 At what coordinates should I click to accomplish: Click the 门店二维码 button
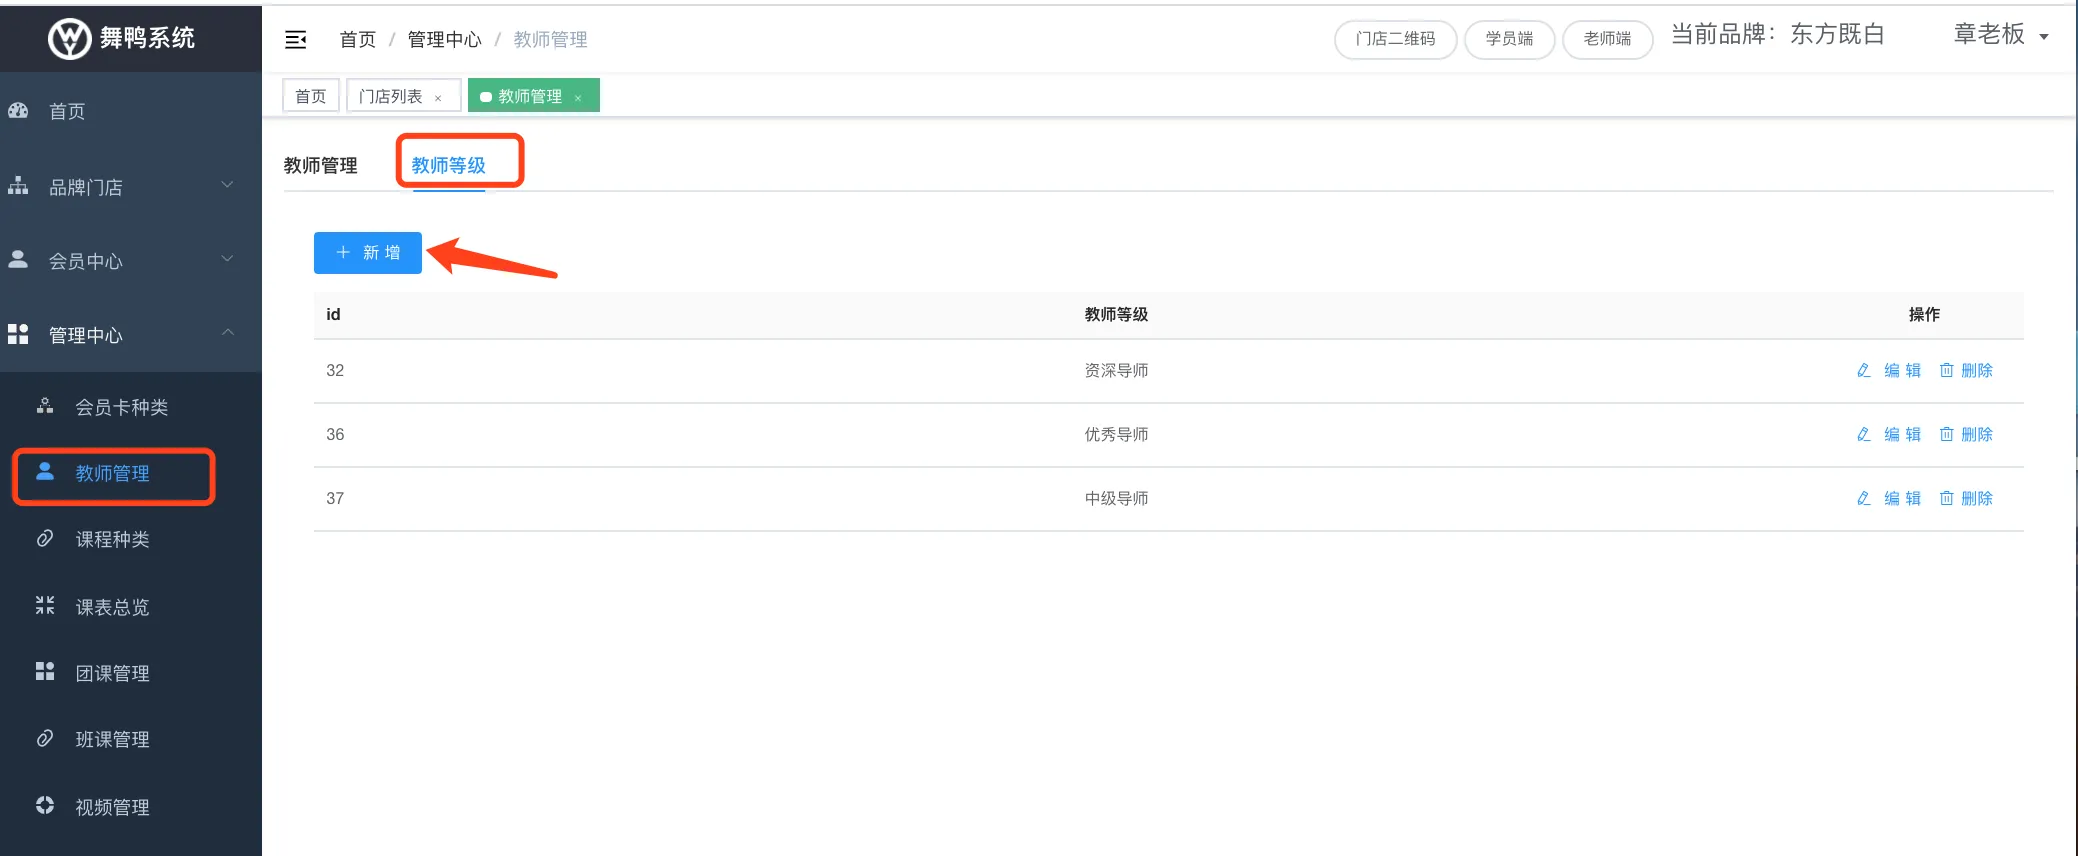tap(1395, 40)
